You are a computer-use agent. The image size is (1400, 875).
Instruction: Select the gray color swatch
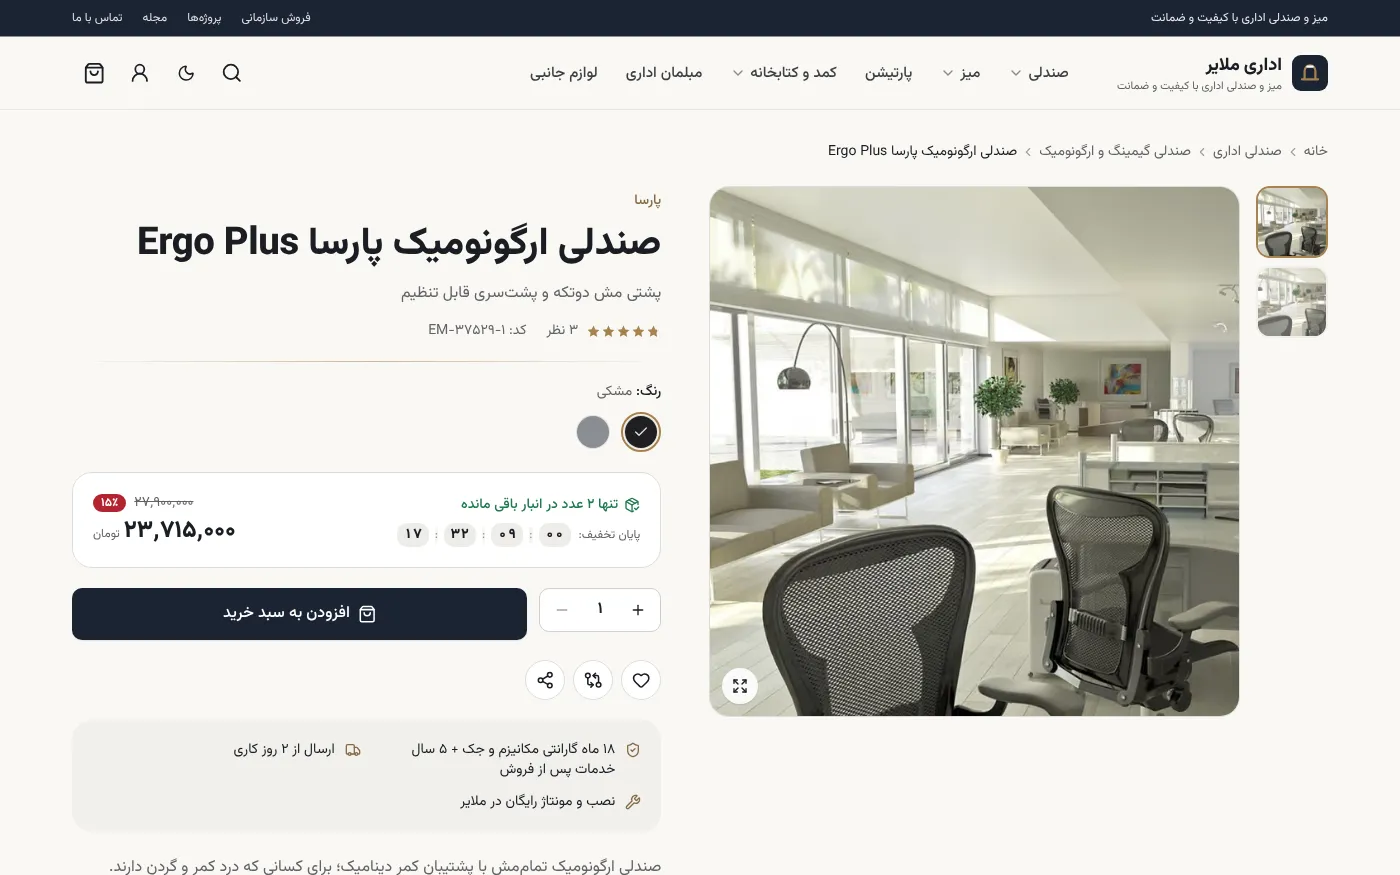pyautogui.click(x=593, y=432)
